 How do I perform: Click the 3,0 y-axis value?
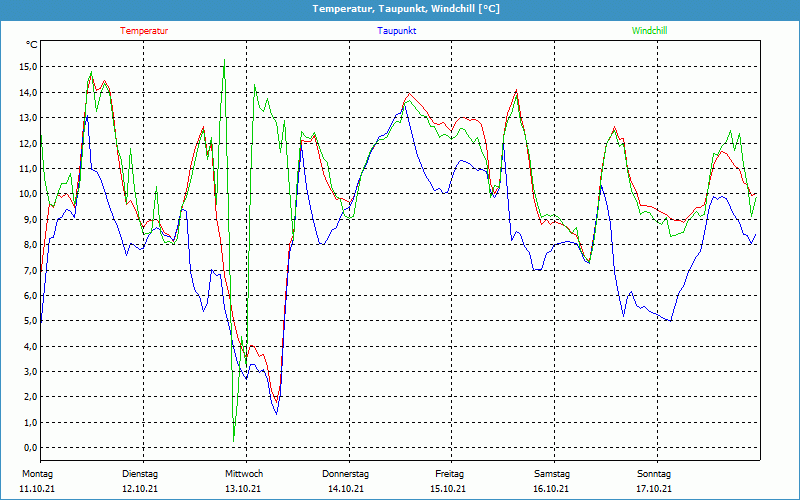tap(31, 371)
